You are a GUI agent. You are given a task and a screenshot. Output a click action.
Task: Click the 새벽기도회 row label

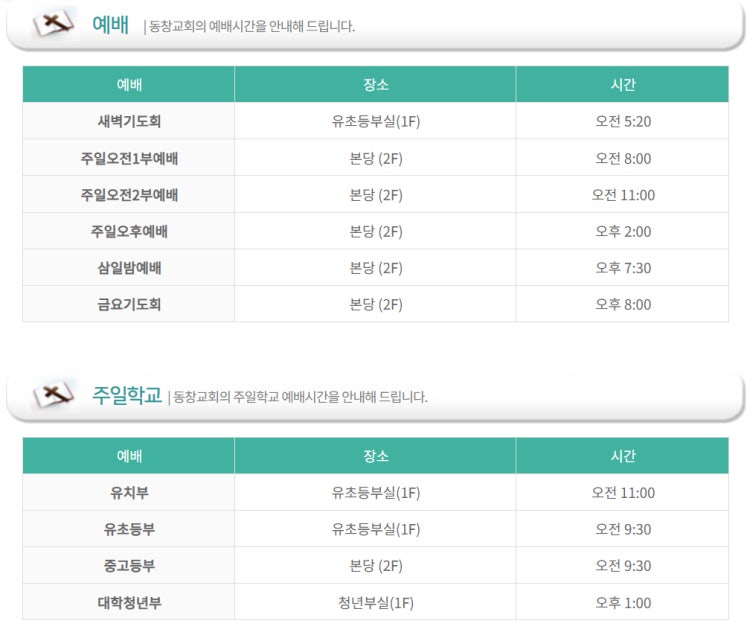tap(129, 121)
